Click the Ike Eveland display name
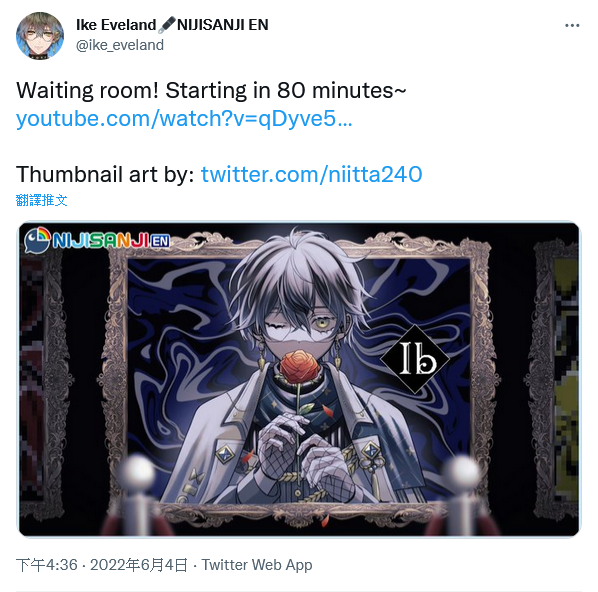Image resolution: width=598 pixels, height=592 pixels. (x=116, y=25)
